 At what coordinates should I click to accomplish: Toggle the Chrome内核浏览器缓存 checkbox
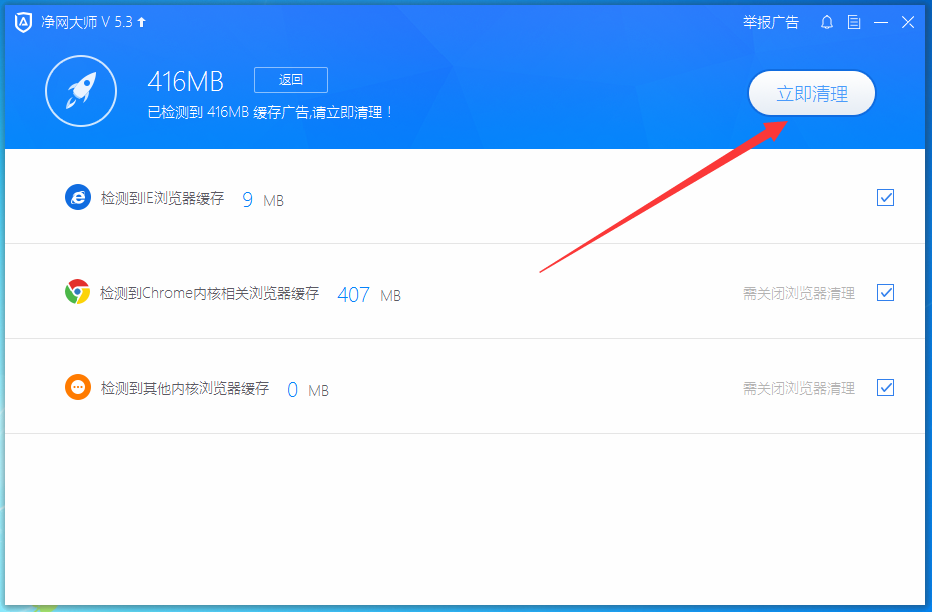(885, 292)
